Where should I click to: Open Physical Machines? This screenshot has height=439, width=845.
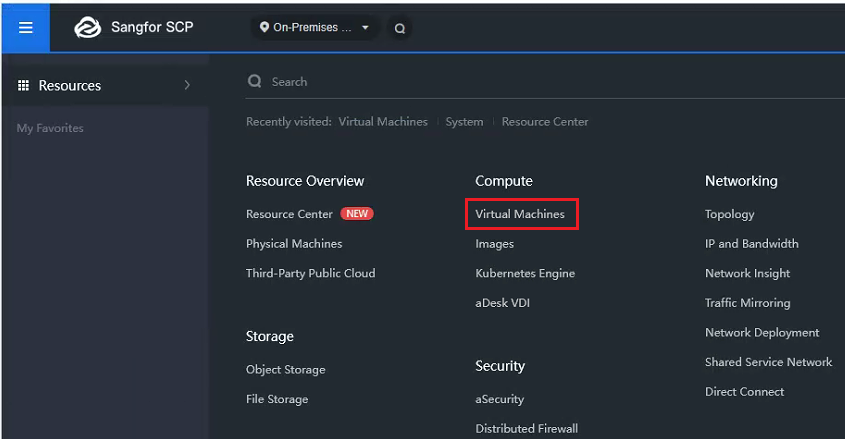tap(294, 243)
